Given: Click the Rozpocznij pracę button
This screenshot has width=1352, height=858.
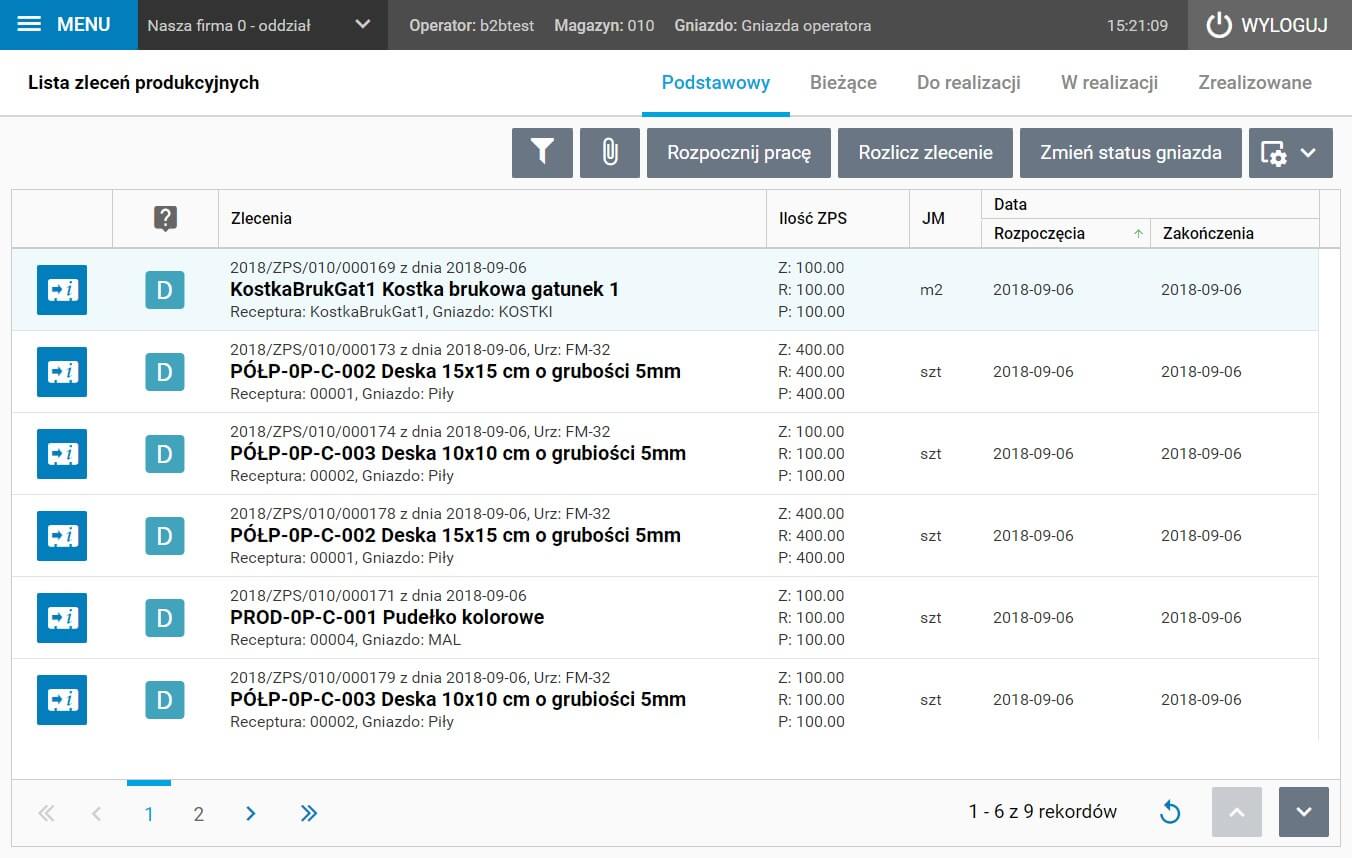Looking at the screenshot, I should pos(739,153).
